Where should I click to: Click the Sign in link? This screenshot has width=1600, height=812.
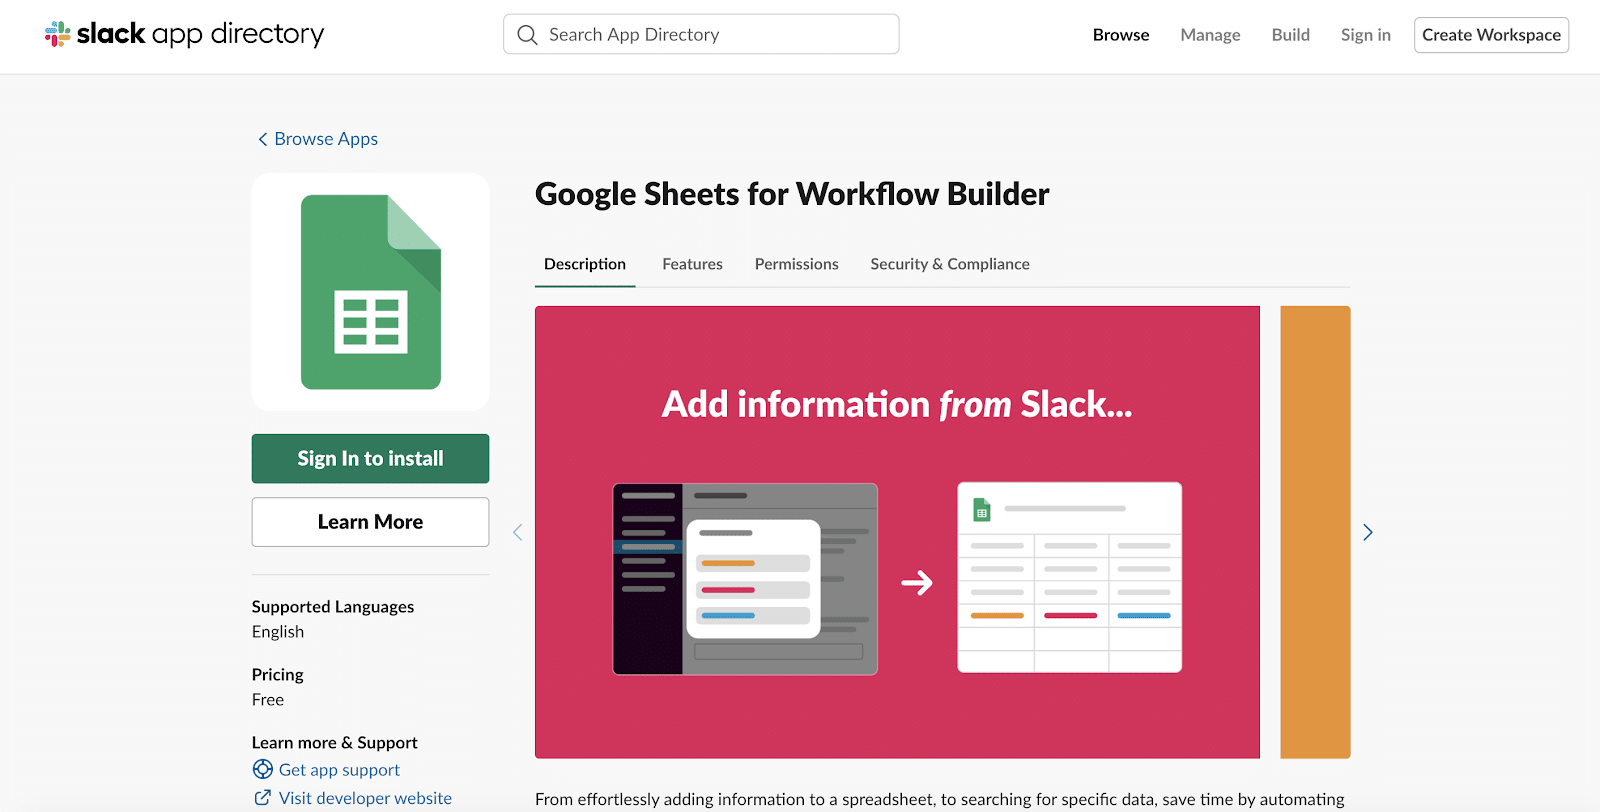click(1366, 35)
